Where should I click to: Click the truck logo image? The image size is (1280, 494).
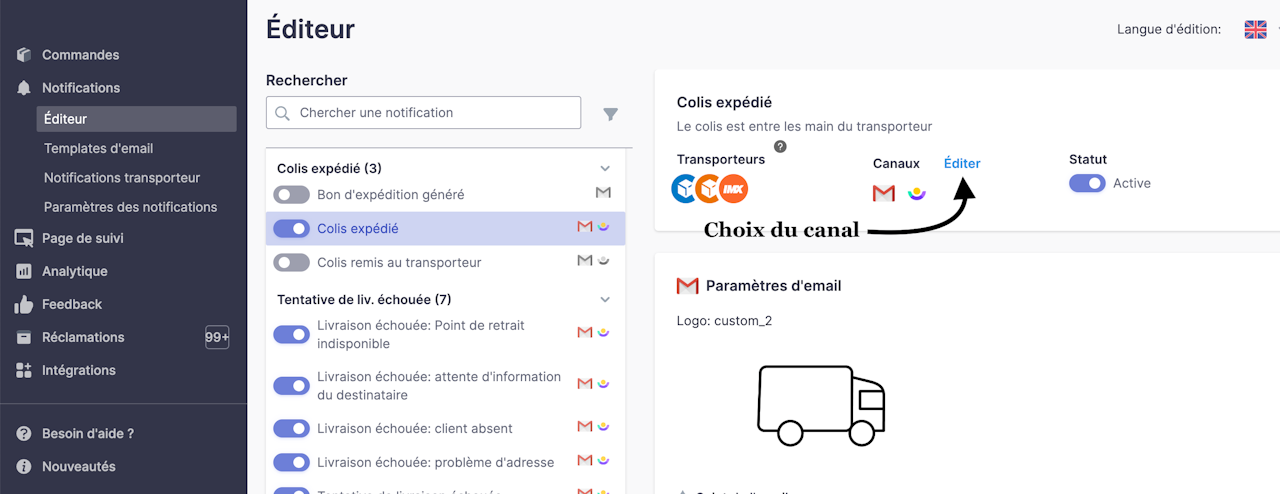coord(821,403)
